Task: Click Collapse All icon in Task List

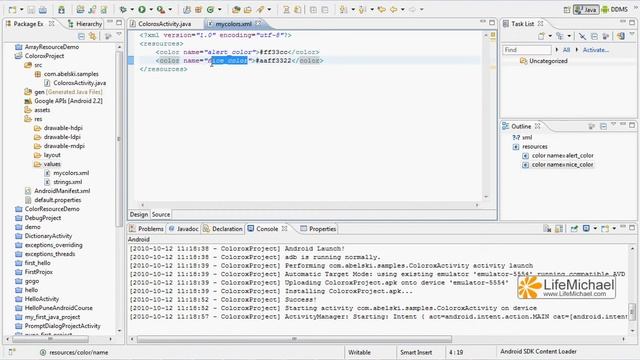Action: click(x=594, y=36)
